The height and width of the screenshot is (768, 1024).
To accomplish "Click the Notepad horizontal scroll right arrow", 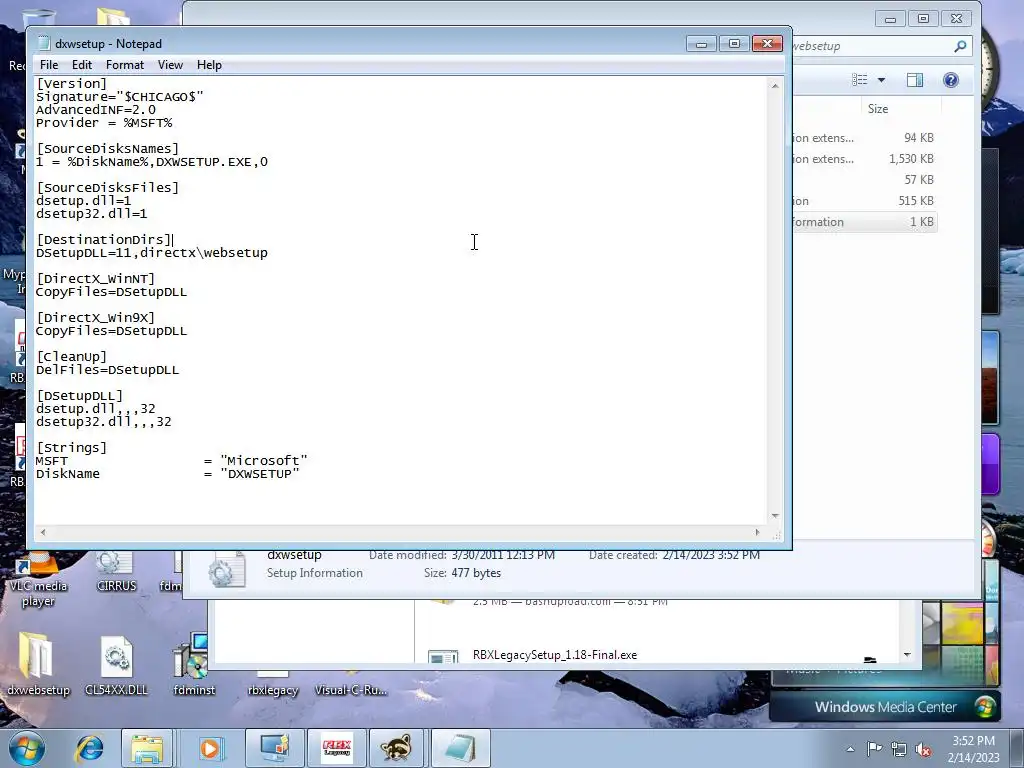I will tap(758, 532).
